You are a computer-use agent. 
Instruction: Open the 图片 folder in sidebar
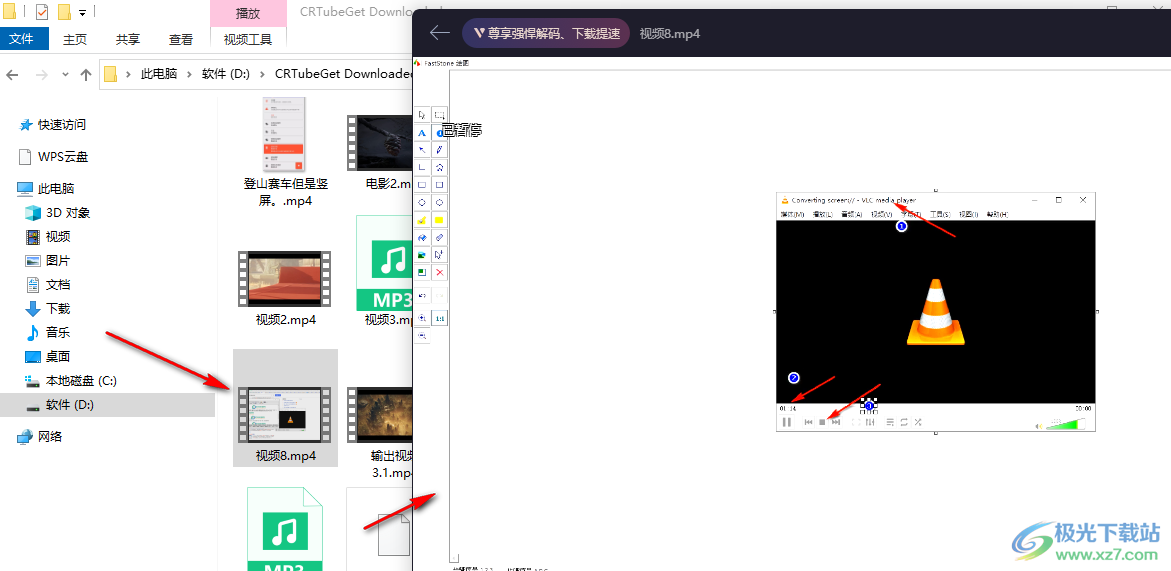coord(48,260)
